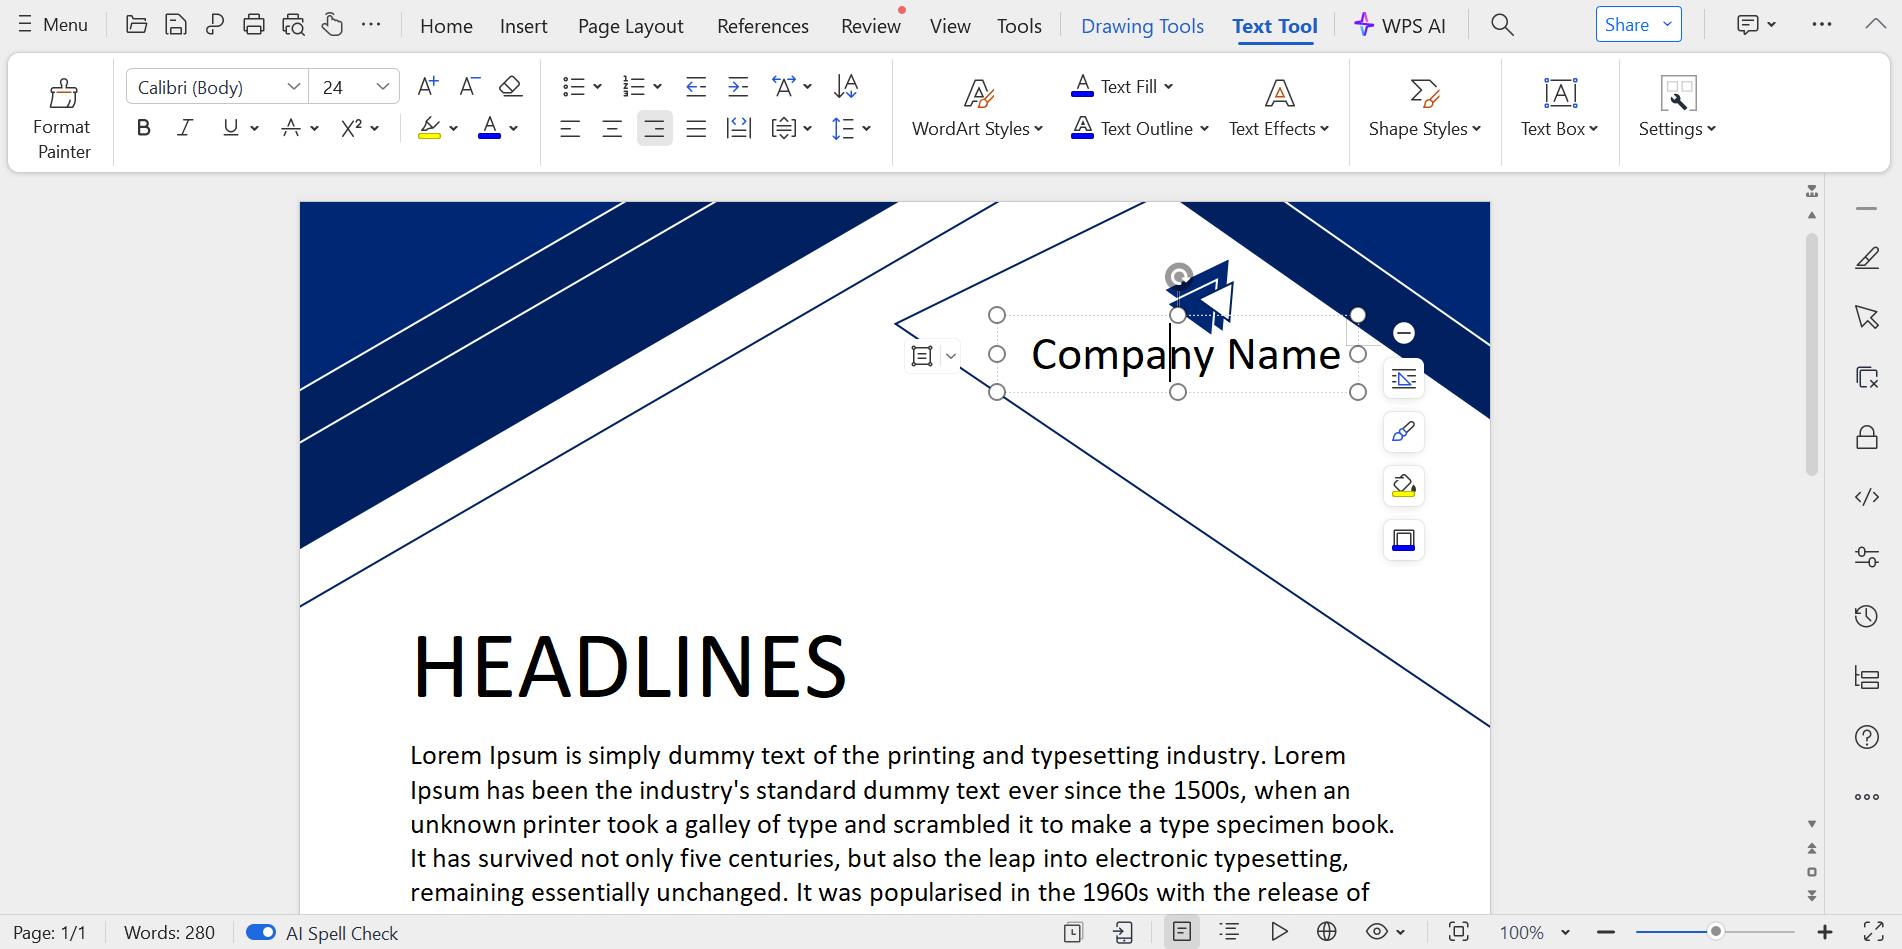Open the zoom percentage selector
The width and height of the screenshot is (1902, 949).
point(1535,932)
